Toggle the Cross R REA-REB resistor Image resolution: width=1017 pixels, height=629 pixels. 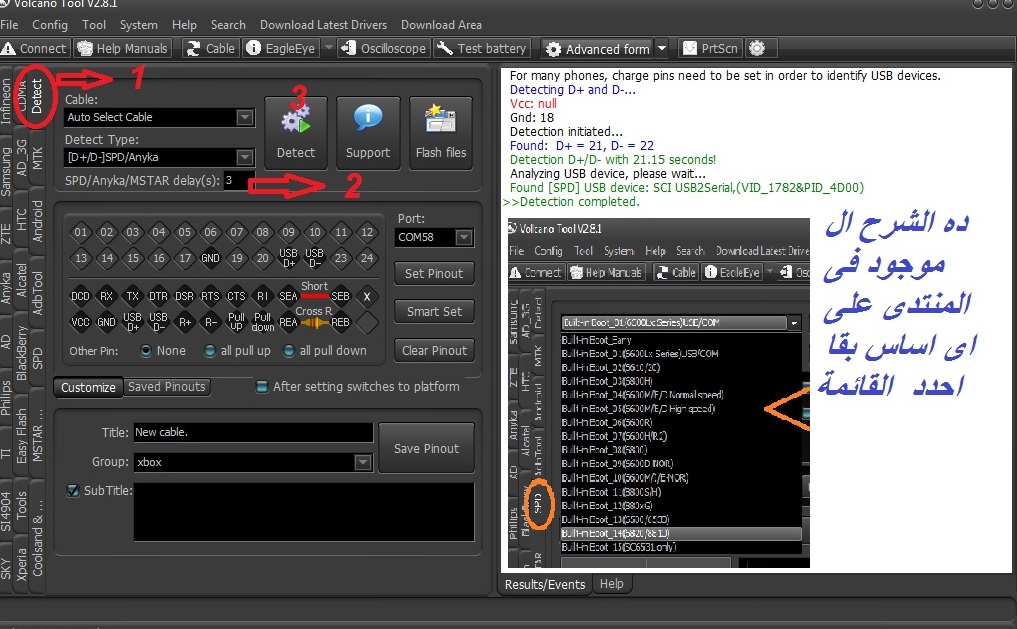(x=315, y=322)
